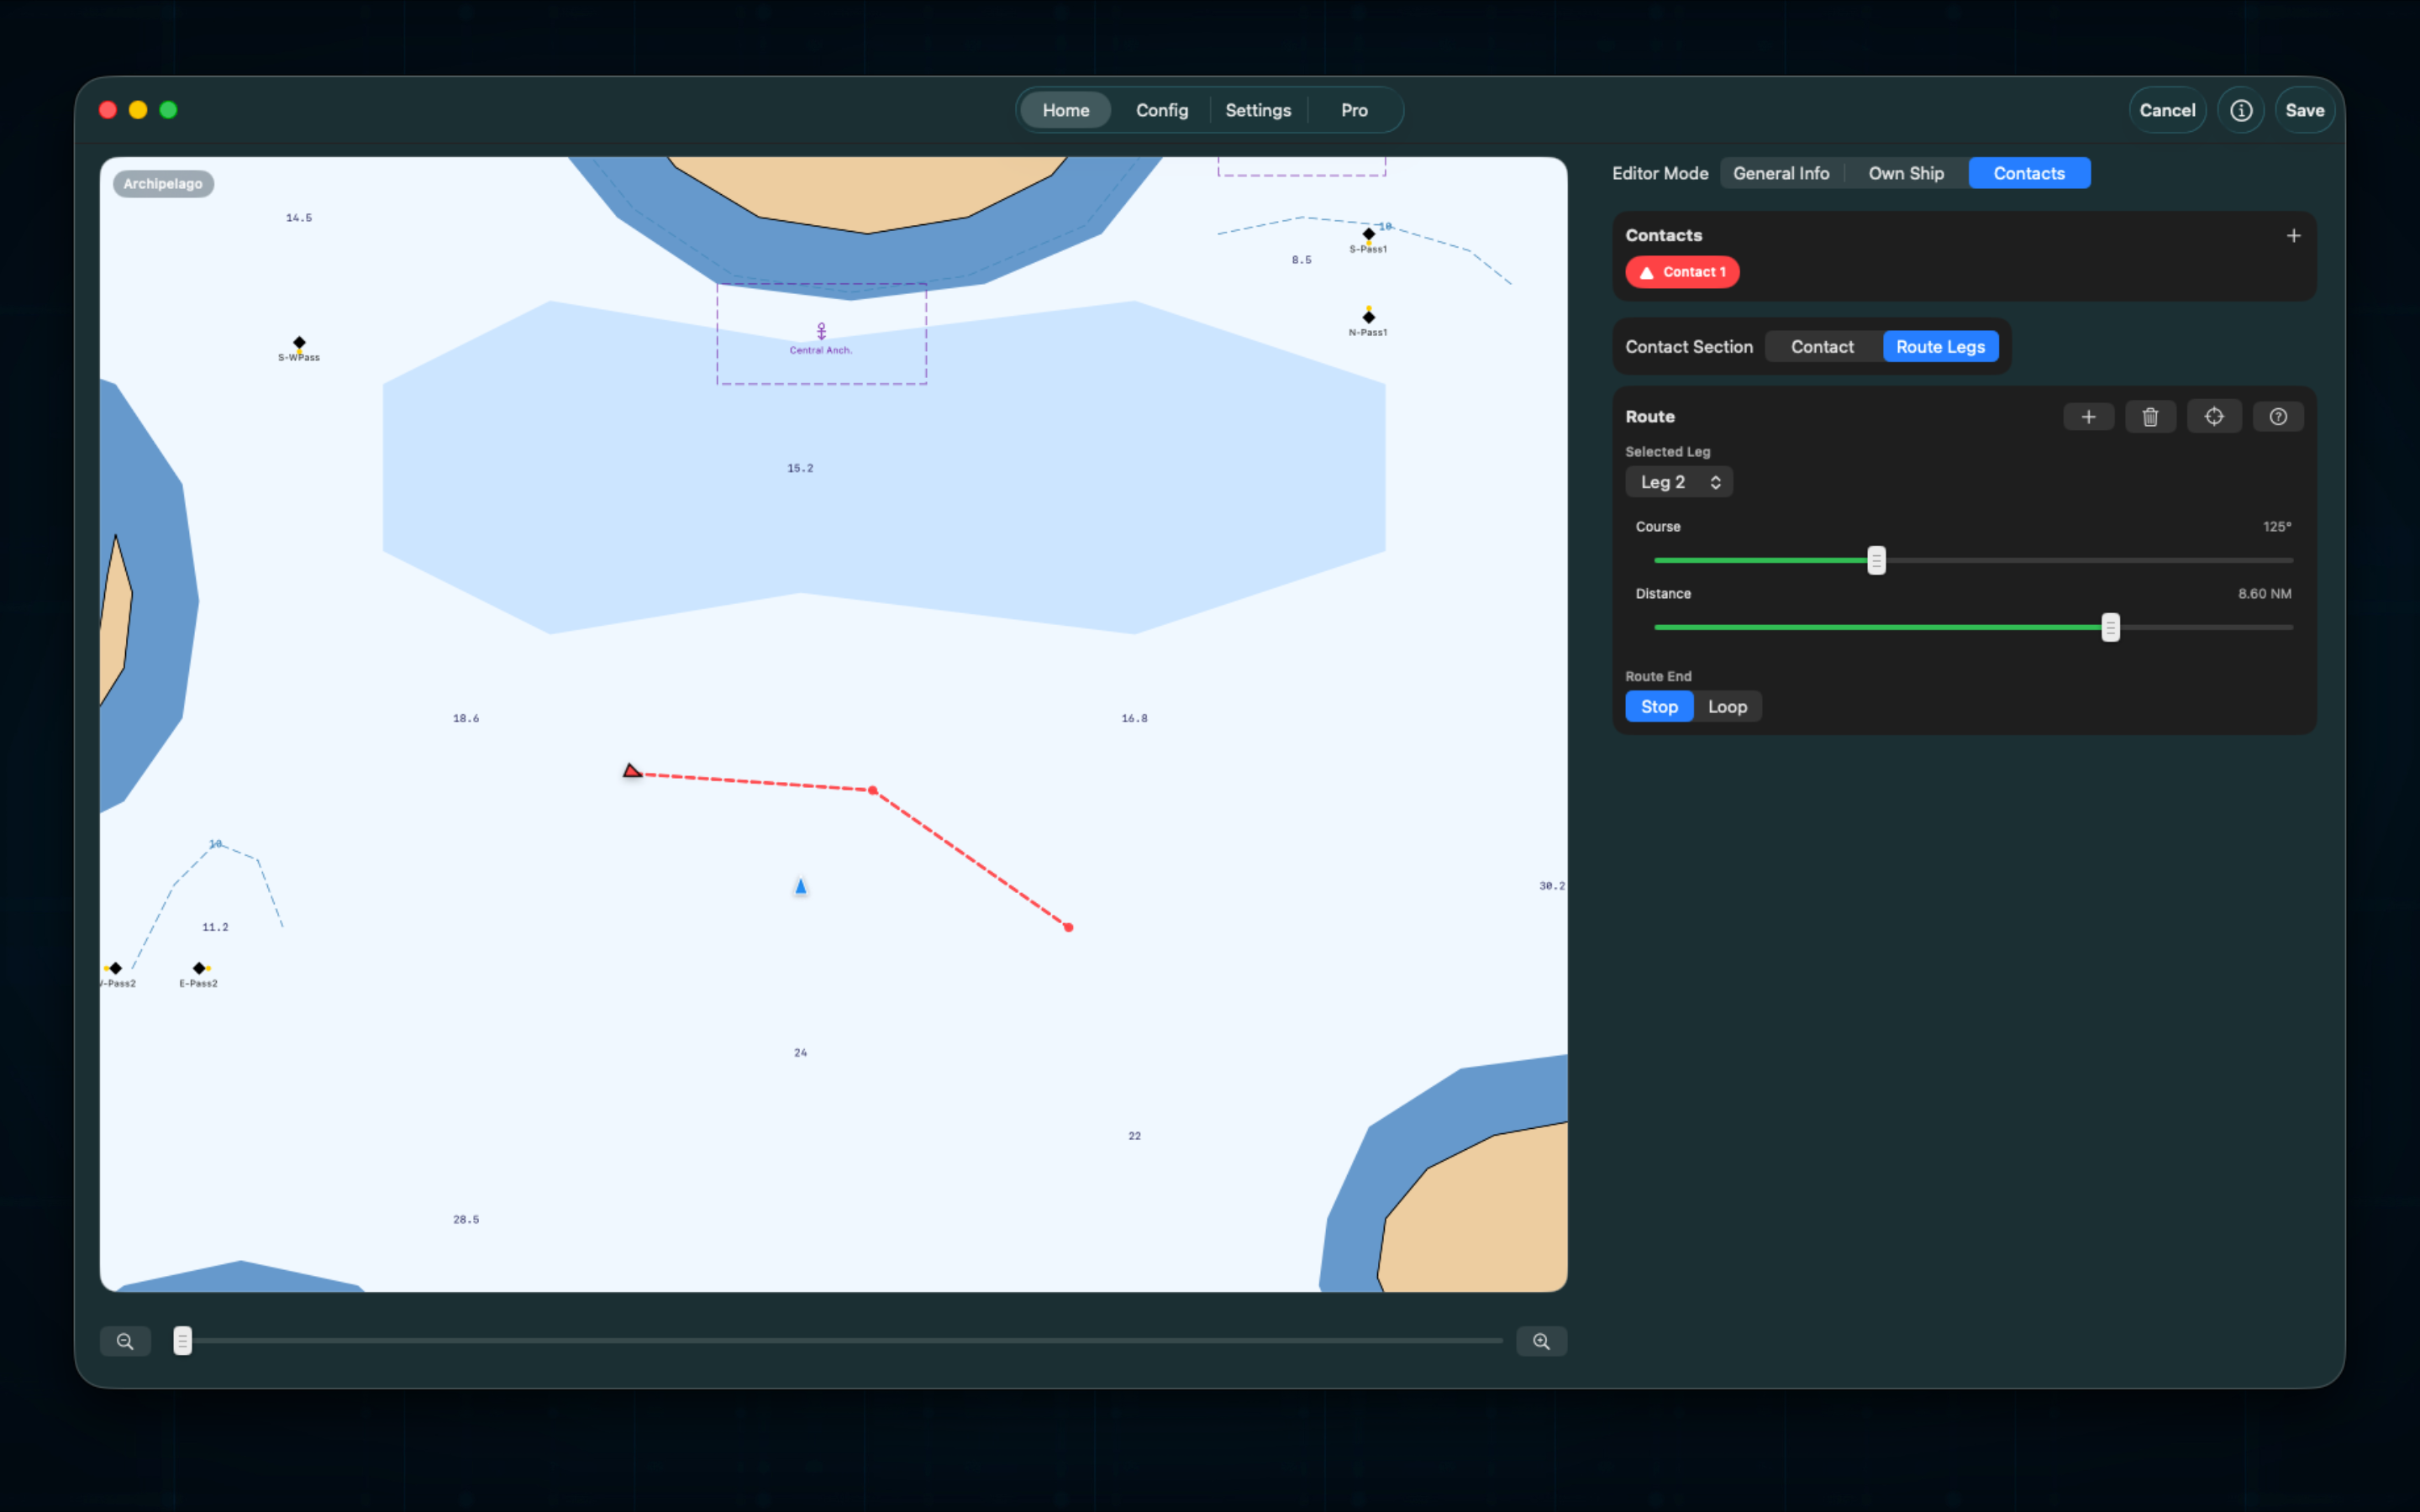Select Contacts editor mode
This screenshot has height=1512, width=2420.
pos(2029,173)
